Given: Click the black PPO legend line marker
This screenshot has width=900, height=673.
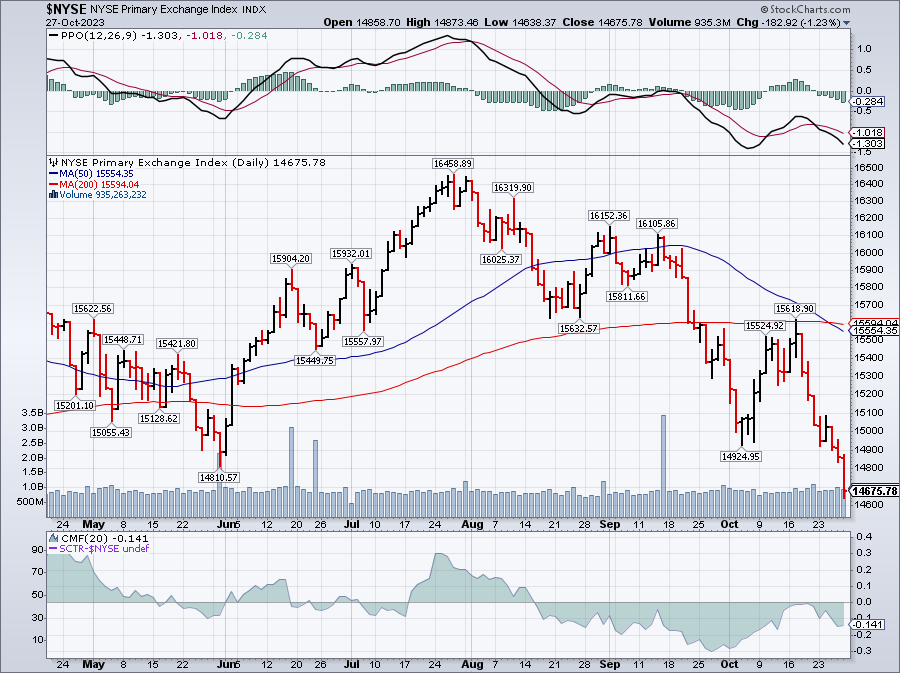Looking at the screenshot, I should (54, 36).
